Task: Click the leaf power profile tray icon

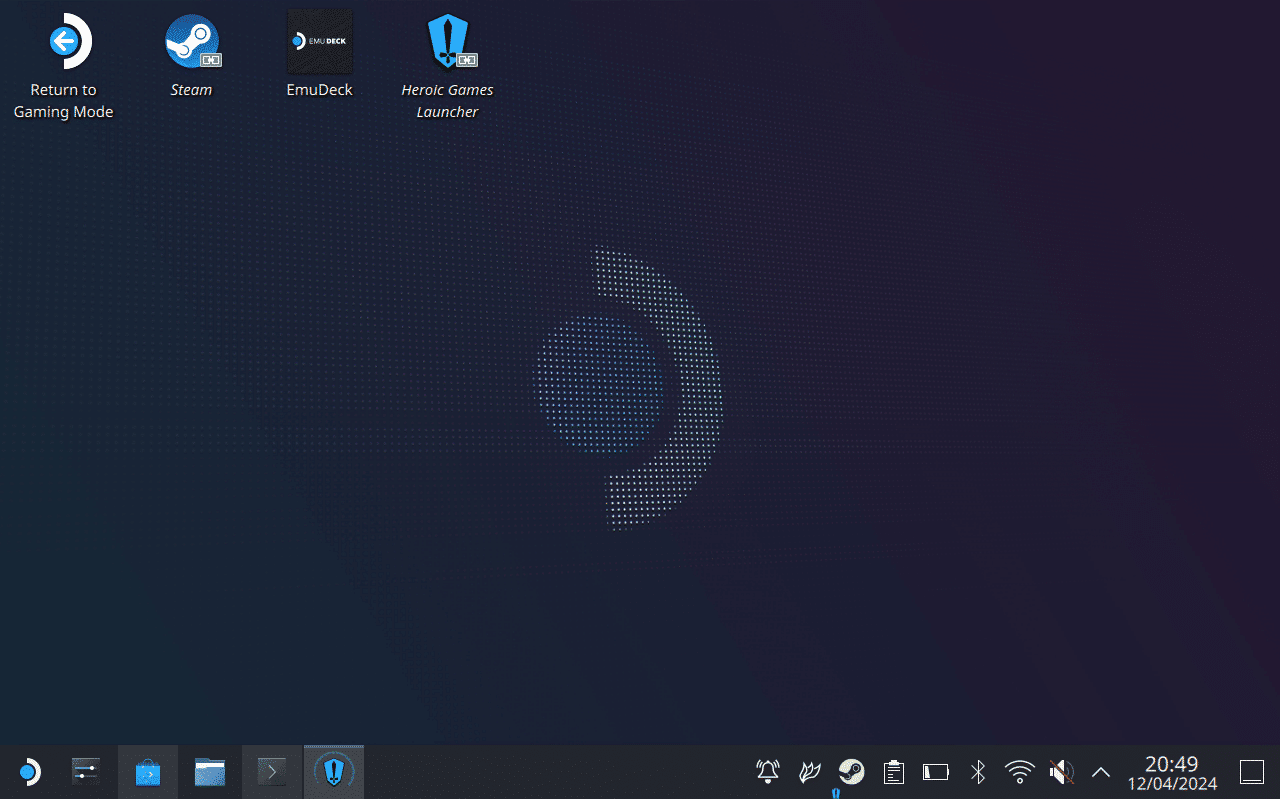Action: pos(810,771)
